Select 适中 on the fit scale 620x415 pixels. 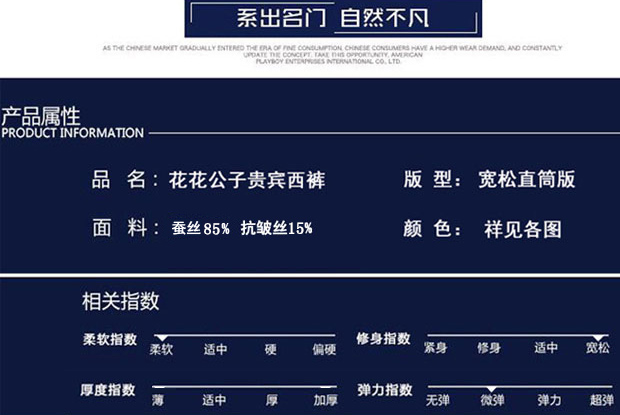[546, 348]
